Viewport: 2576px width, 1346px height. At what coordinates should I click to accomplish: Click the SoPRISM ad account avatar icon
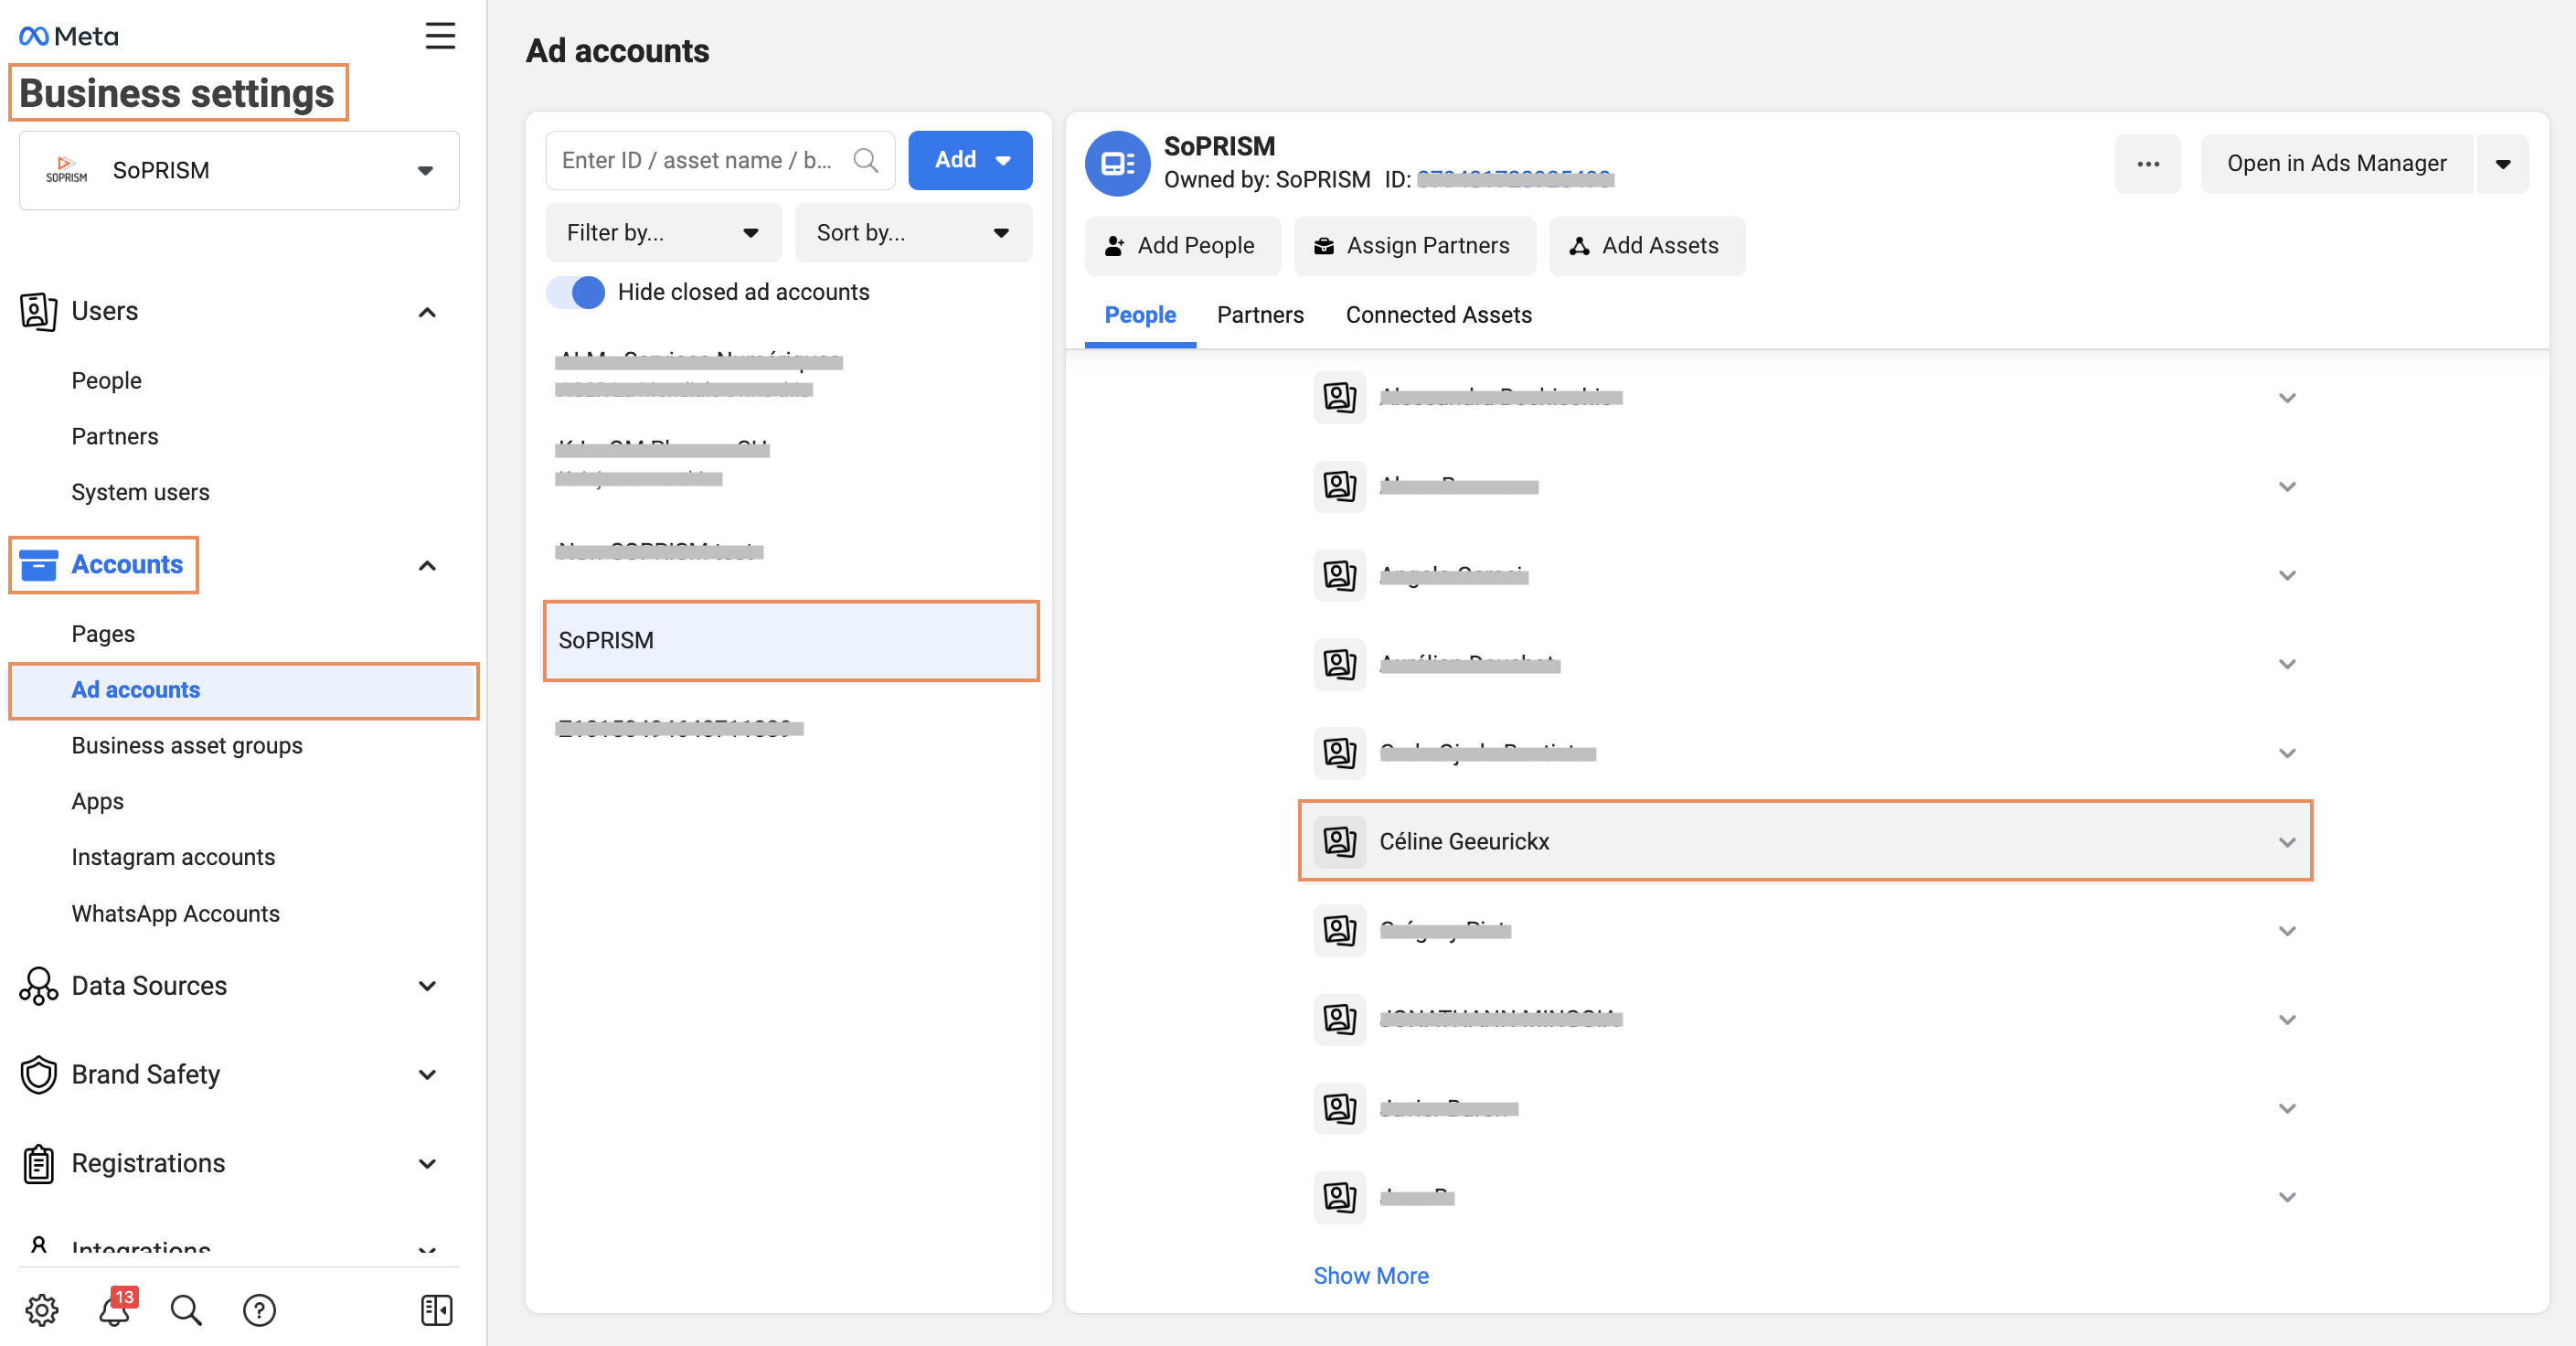(x=1117, y=163)
